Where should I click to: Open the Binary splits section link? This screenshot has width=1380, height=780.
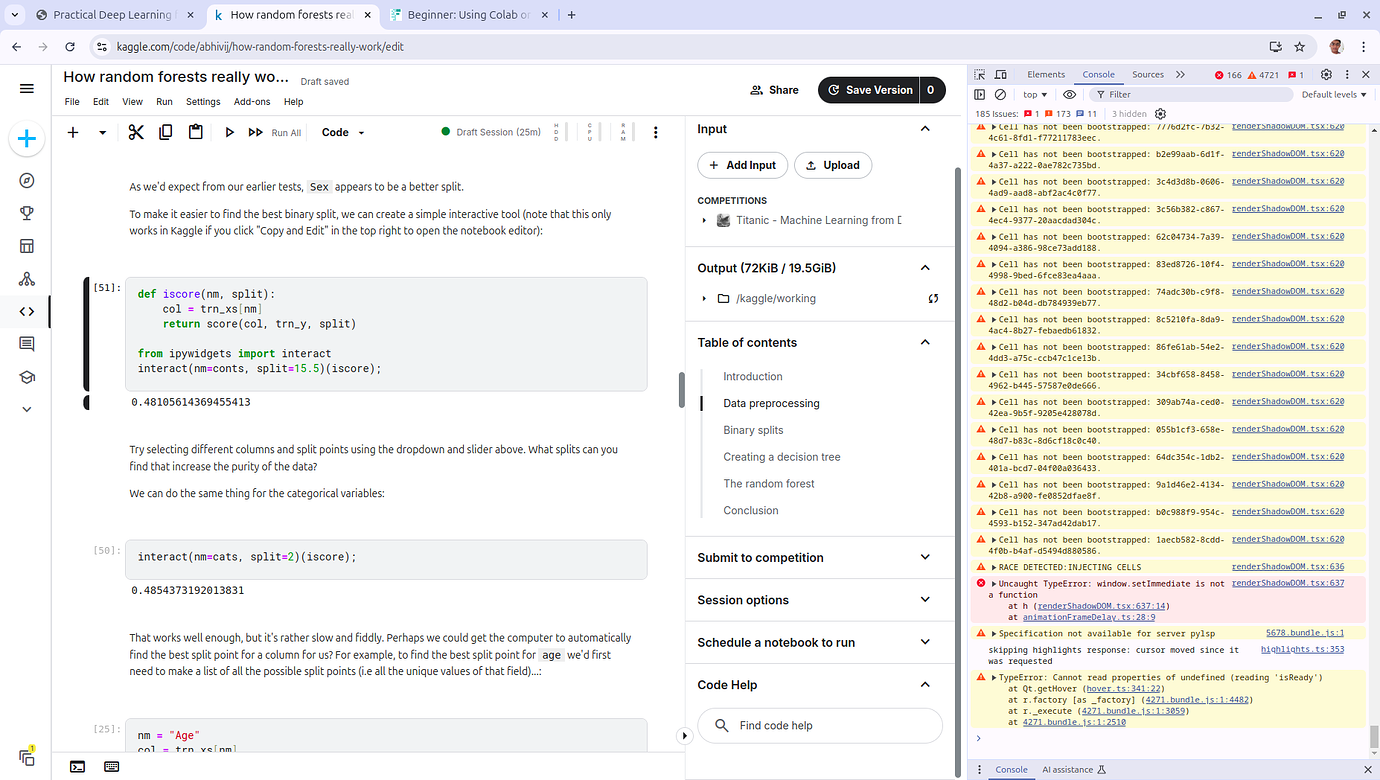pyautogui.click(x=752, y=429)
